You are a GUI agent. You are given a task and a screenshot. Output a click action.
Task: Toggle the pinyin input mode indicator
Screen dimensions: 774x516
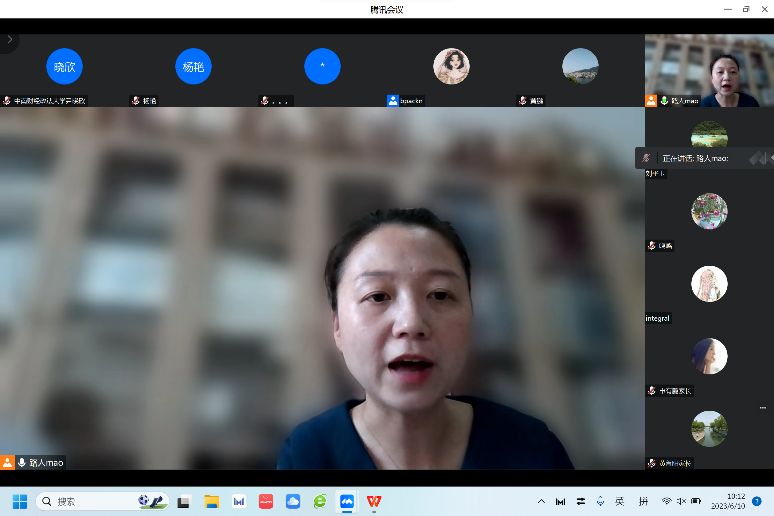click(x=643, y=501)
